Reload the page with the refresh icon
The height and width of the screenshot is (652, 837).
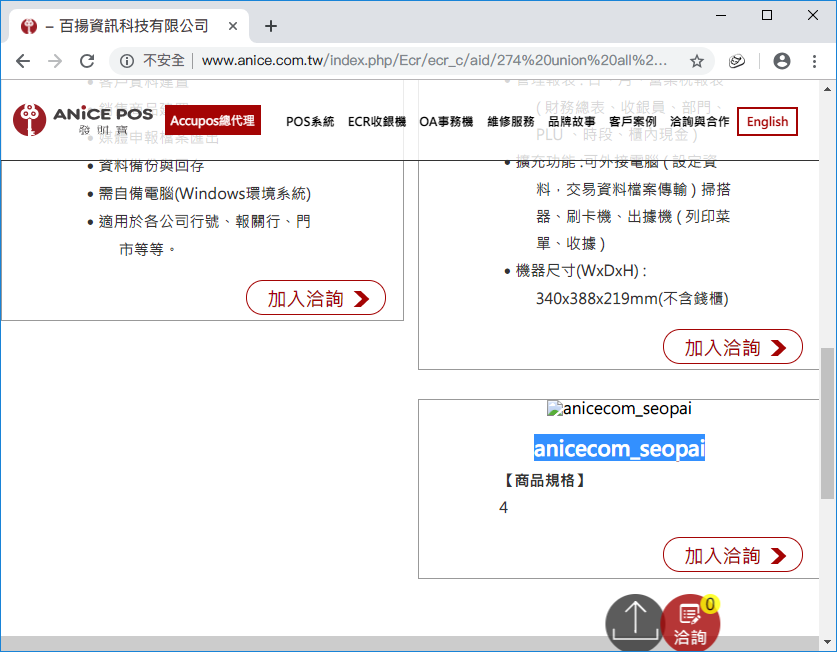[x=87, y=61]
